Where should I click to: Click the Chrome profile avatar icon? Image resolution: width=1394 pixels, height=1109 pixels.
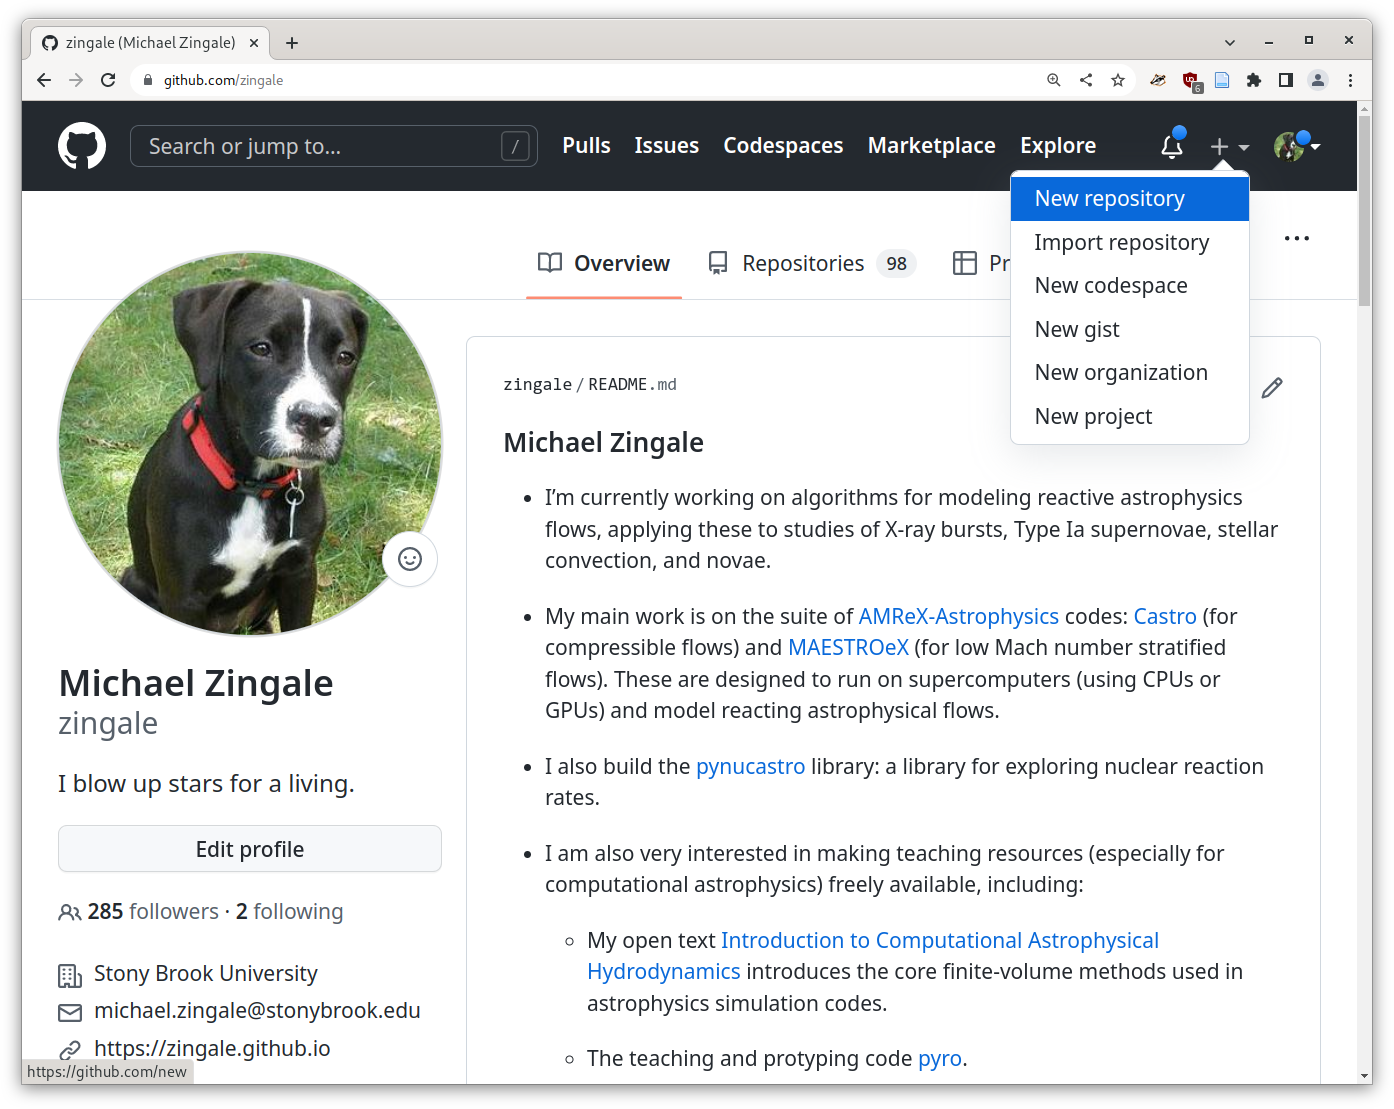click(1318, 80)
